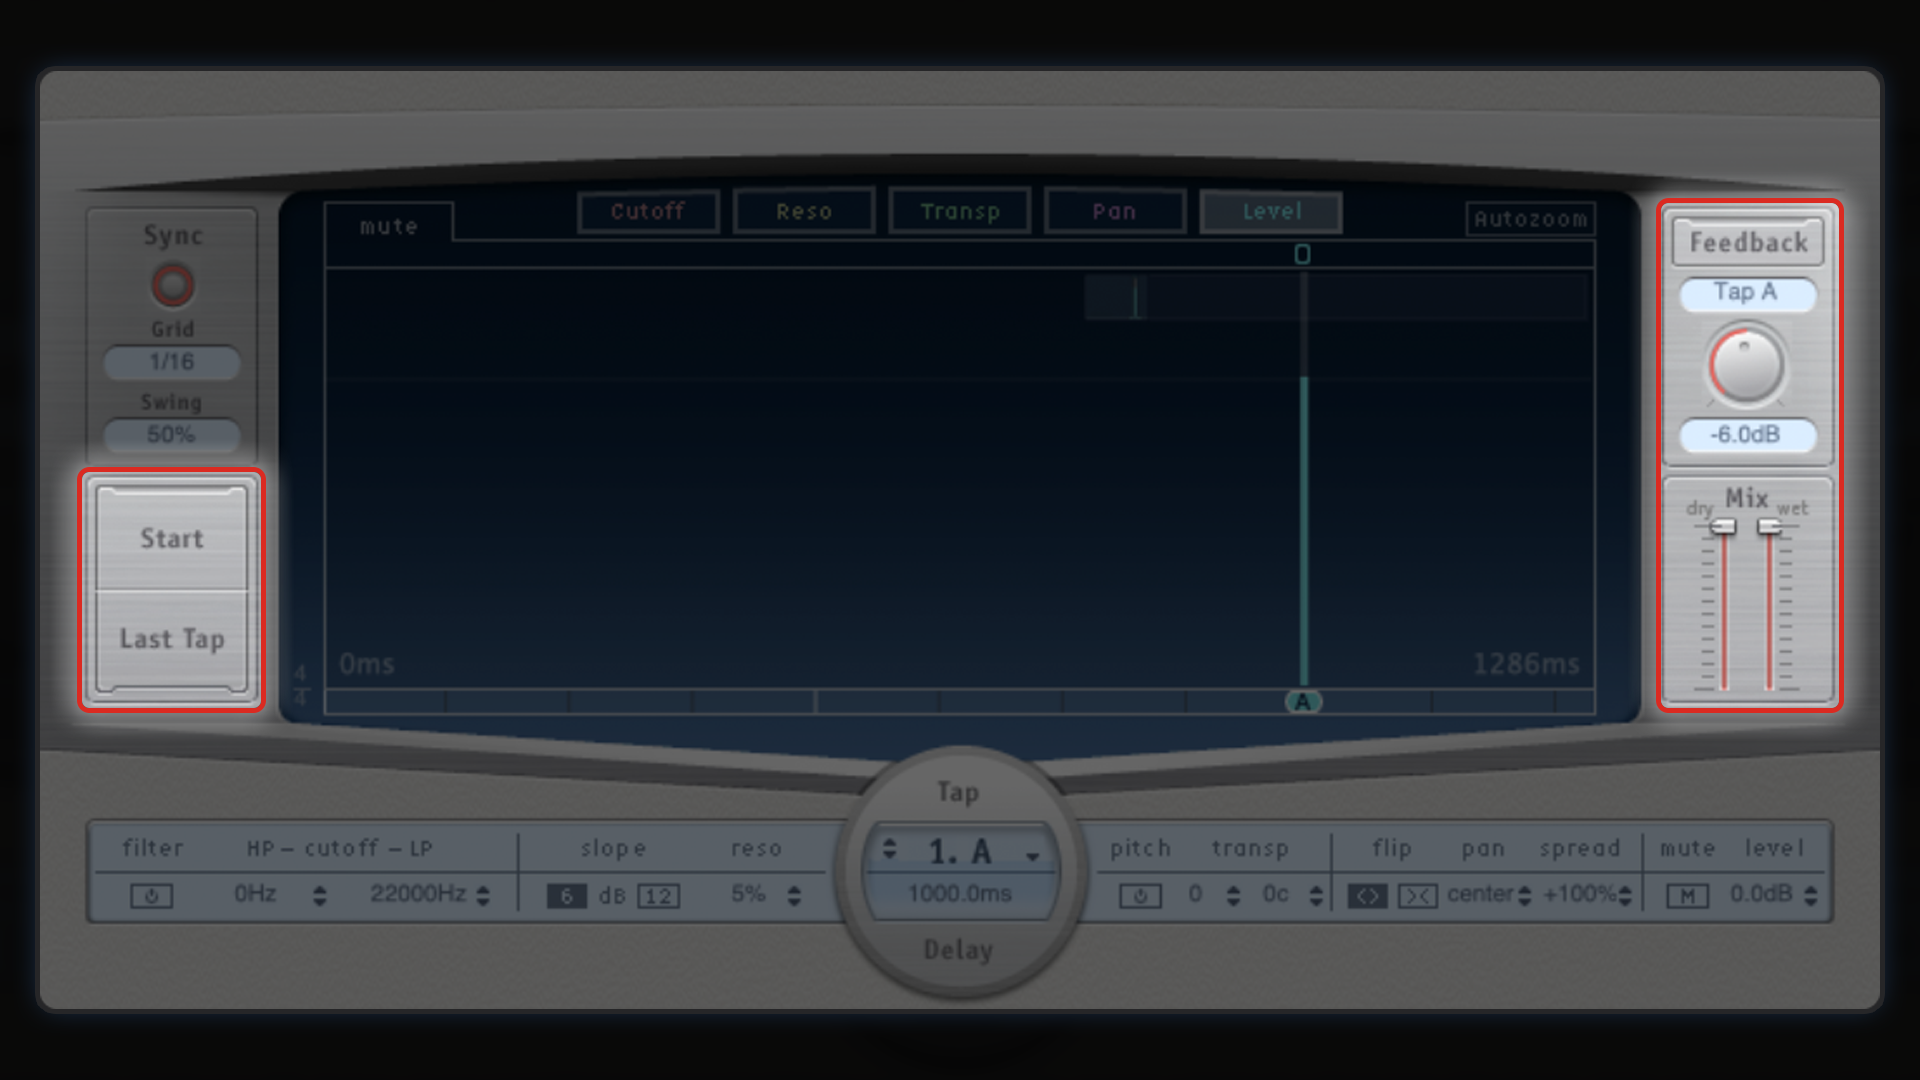Click the wet mix slider handle
The width and height of the screenshot is (1920, 1080).
1769,527
